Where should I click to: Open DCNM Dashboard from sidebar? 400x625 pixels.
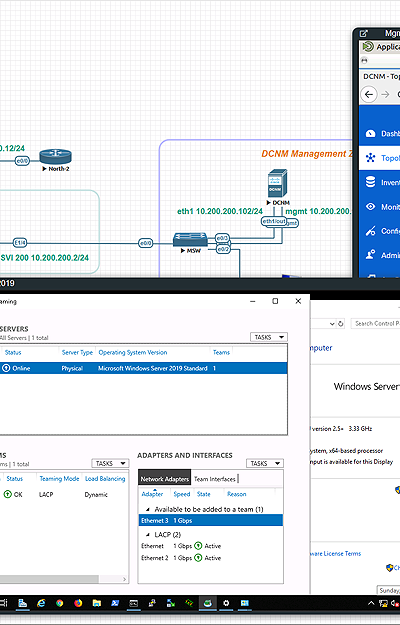379,133
